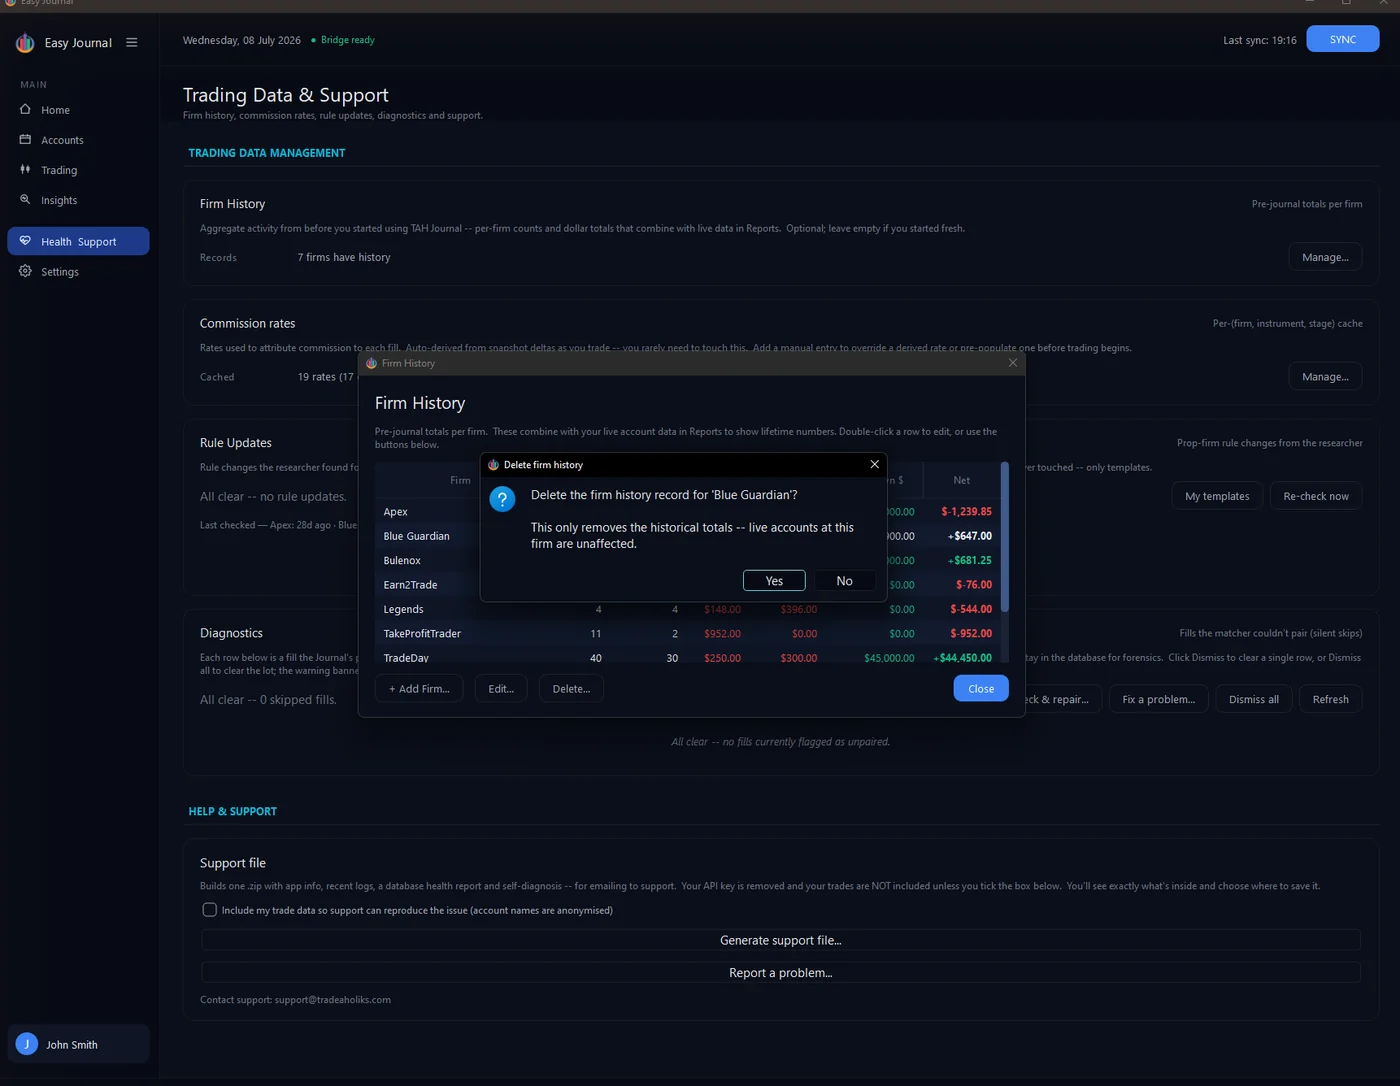The height and width of the screenshot is (1086, 1400).
Task: Select the Health Support sidebar item
Action: (78, 241)
